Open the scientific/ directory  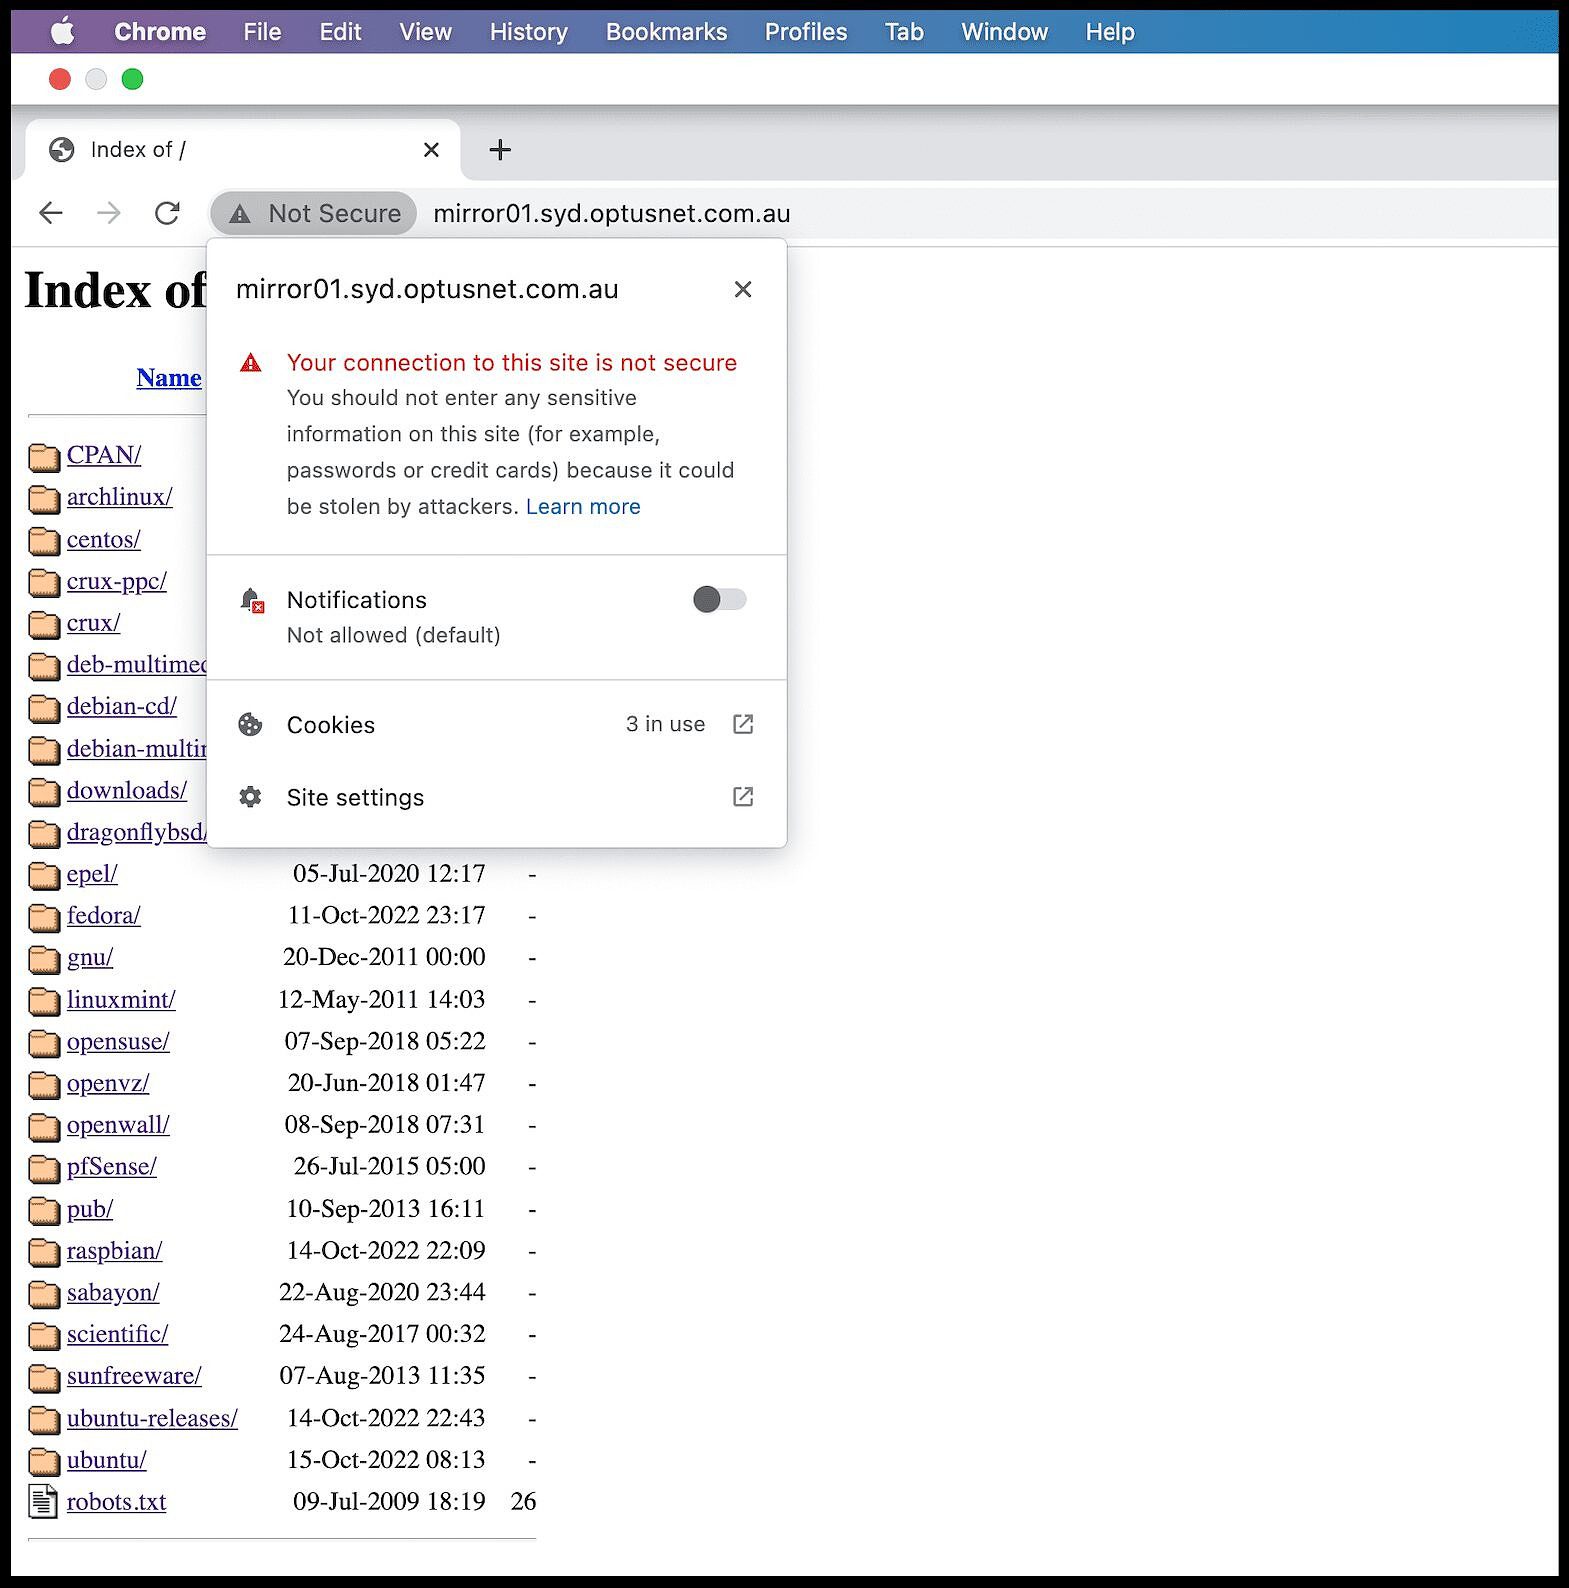click(118, 1334)
